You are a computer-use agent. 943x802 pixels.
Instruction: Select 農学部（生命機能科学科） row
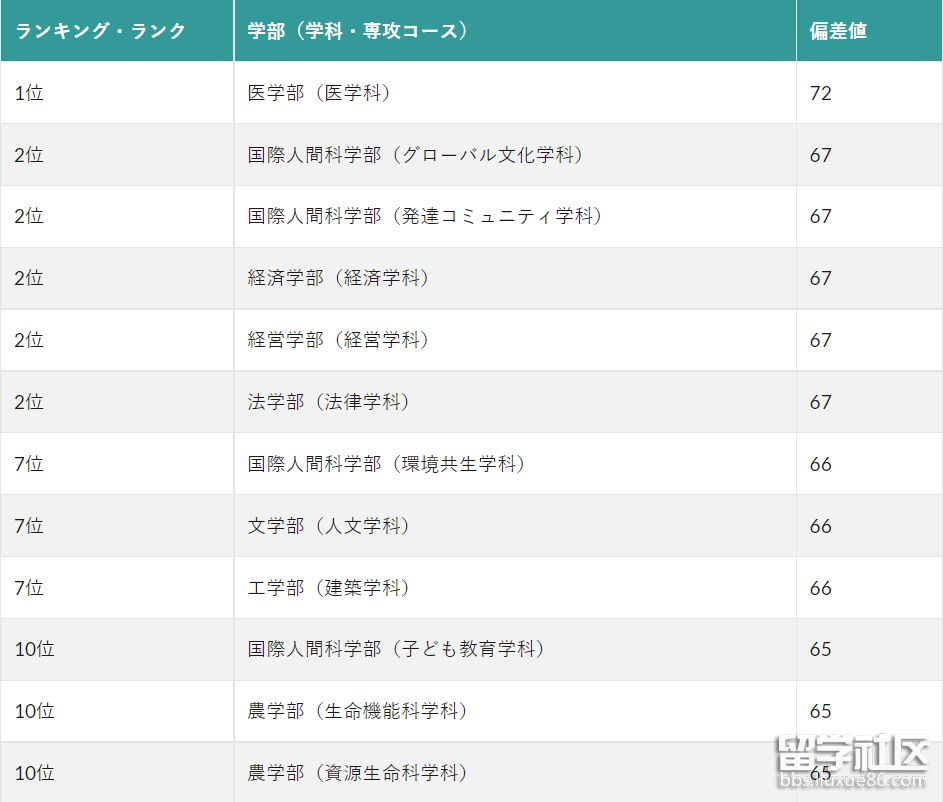tap(357, 712)
